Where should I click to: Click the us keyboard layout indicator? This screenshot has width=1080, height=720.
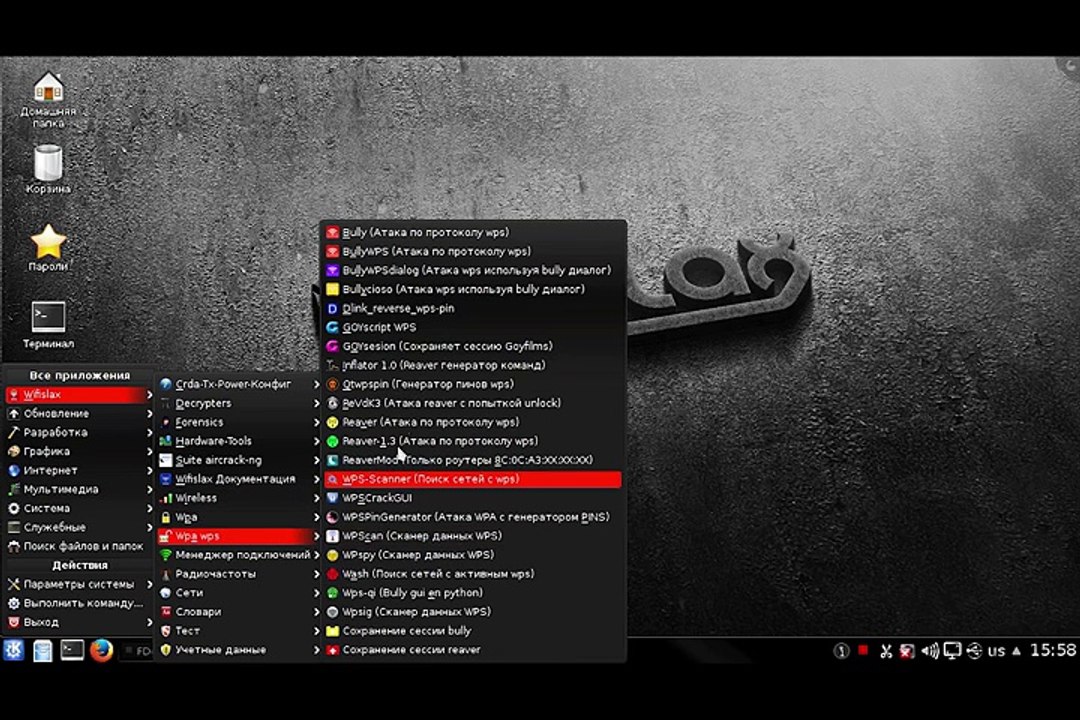click(996, 650)
